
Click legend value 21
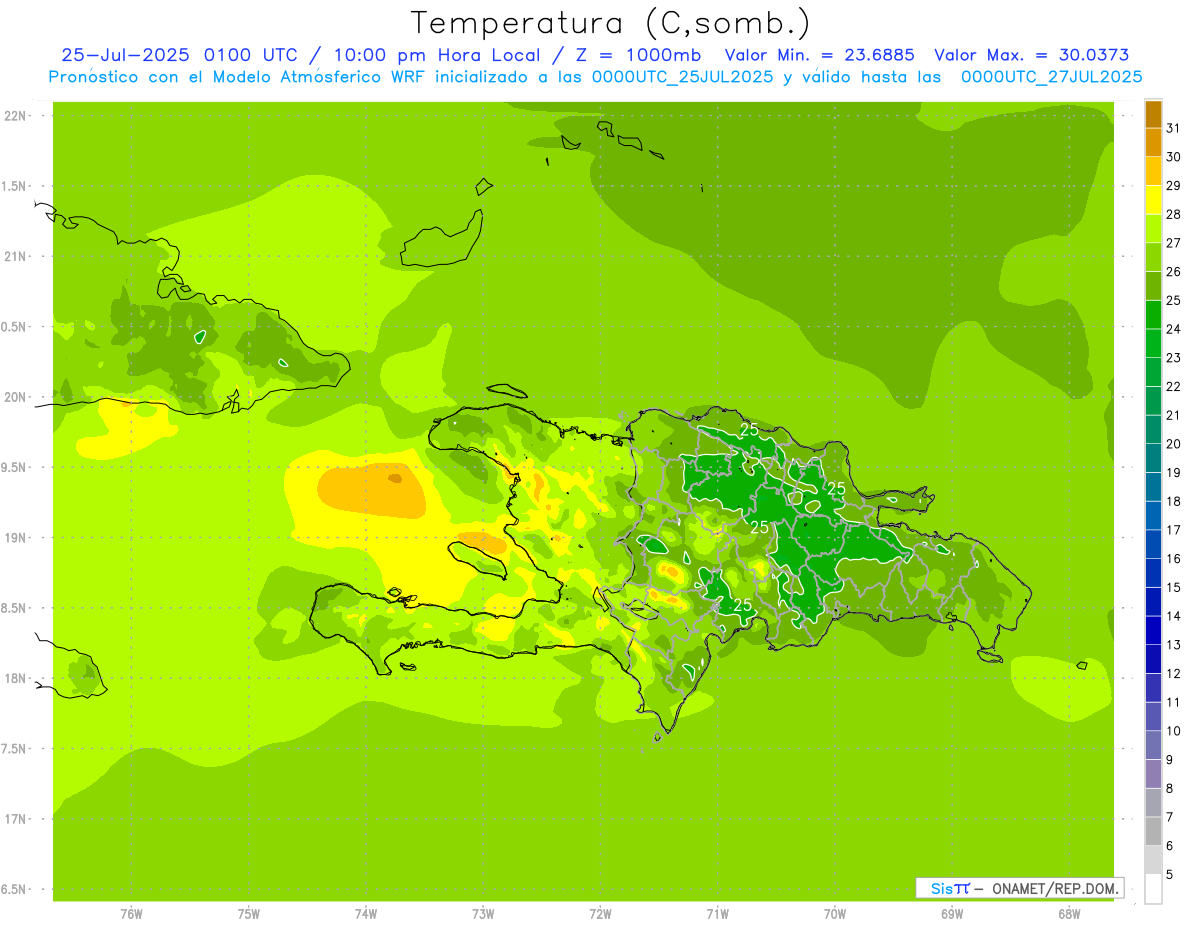1174,415
